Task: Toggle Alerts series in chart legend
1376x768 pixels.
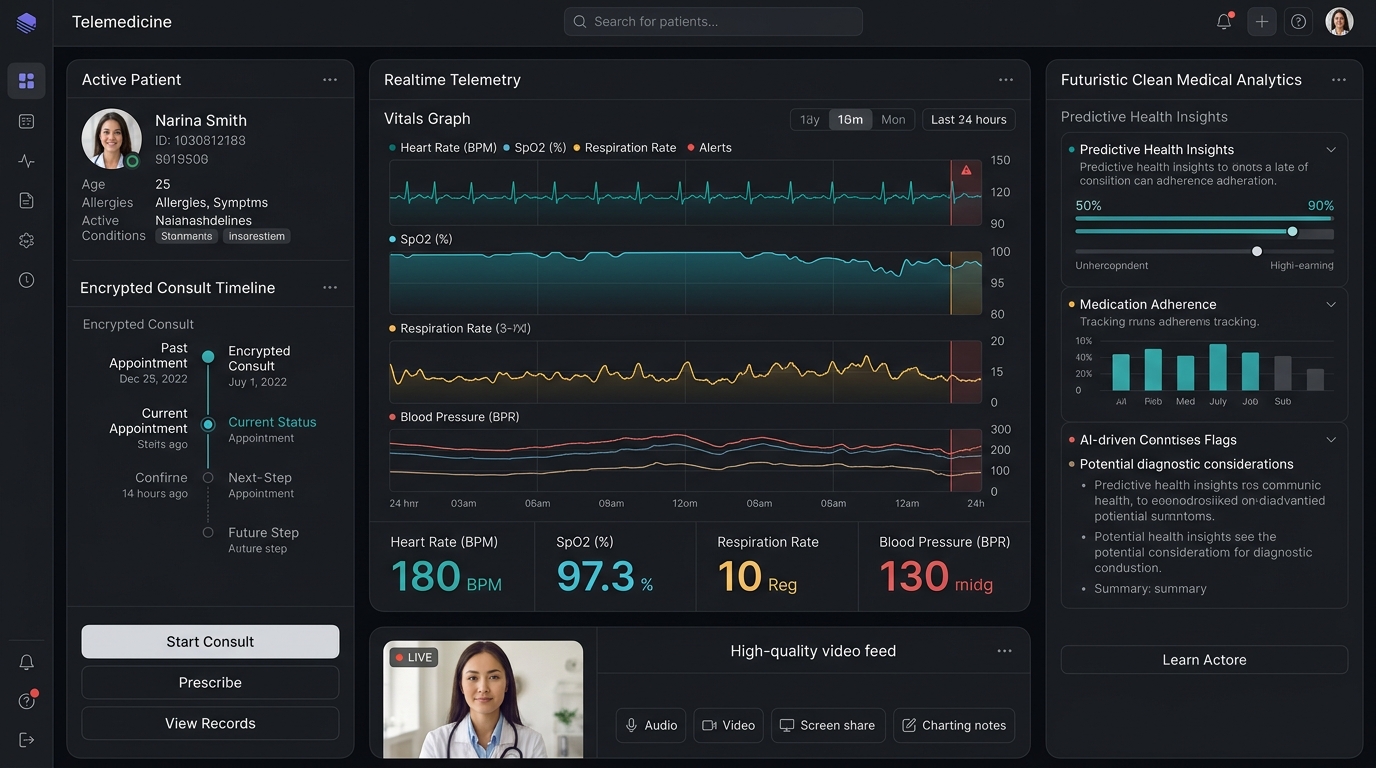Action: point(709,147)
